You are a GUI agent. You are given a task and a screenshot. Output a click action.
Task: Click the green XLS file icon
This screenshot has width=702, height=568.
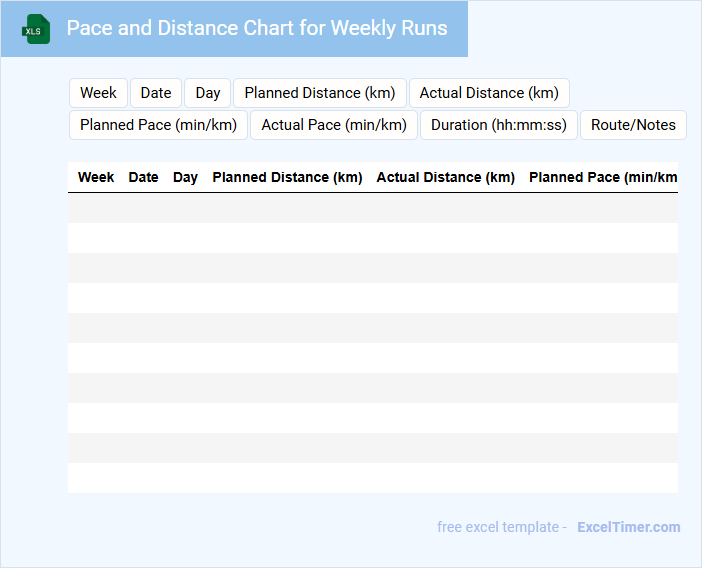pyautogui.click(x=35, y=30)
